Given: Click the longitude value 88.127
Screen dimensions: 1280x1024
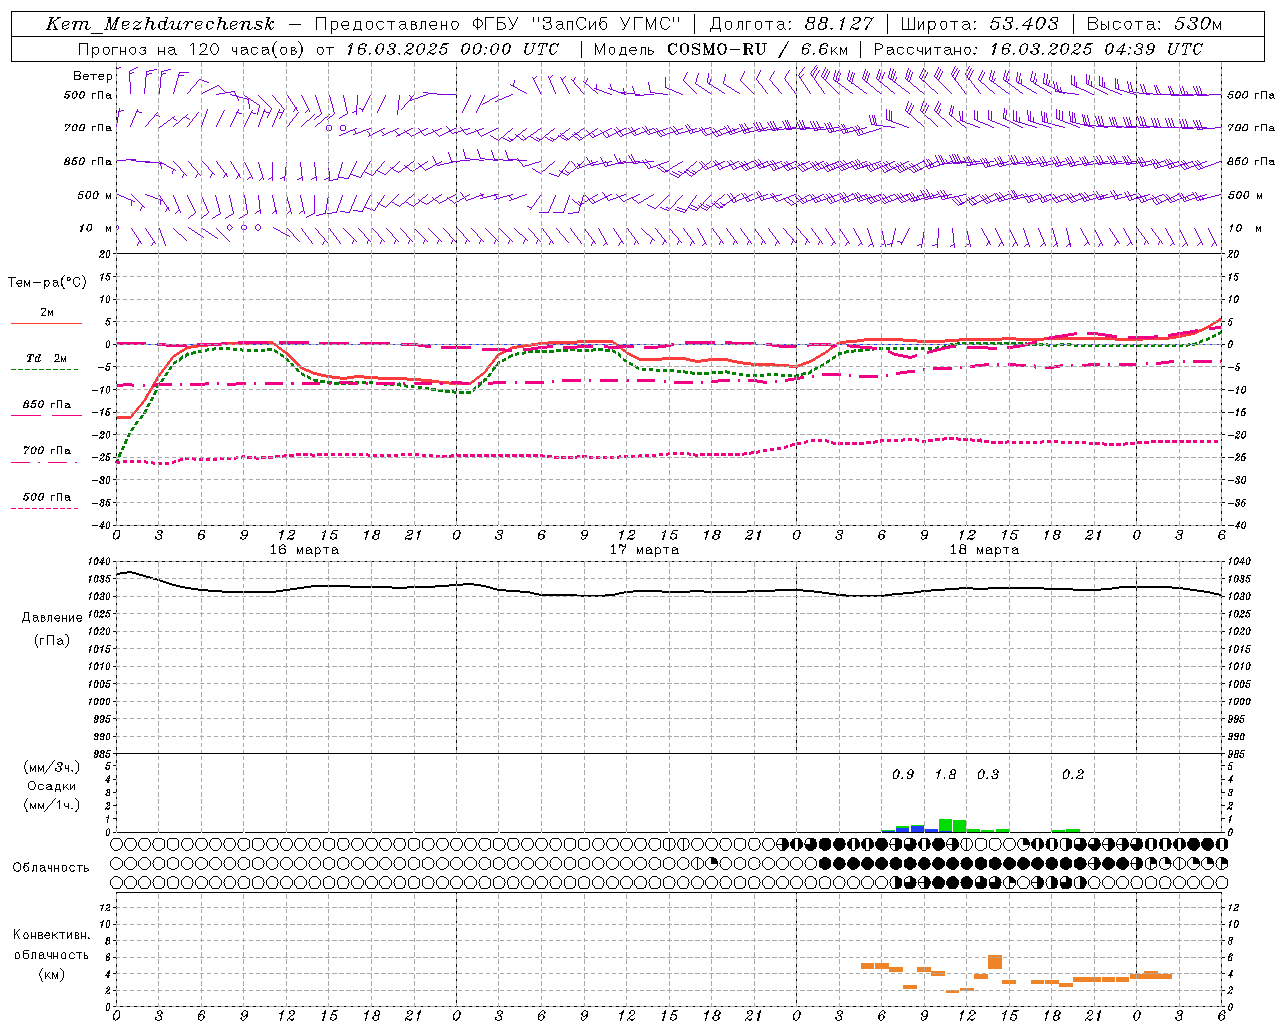Looking at the screenshot, I should pyautogui.click(x=838, y=24).
